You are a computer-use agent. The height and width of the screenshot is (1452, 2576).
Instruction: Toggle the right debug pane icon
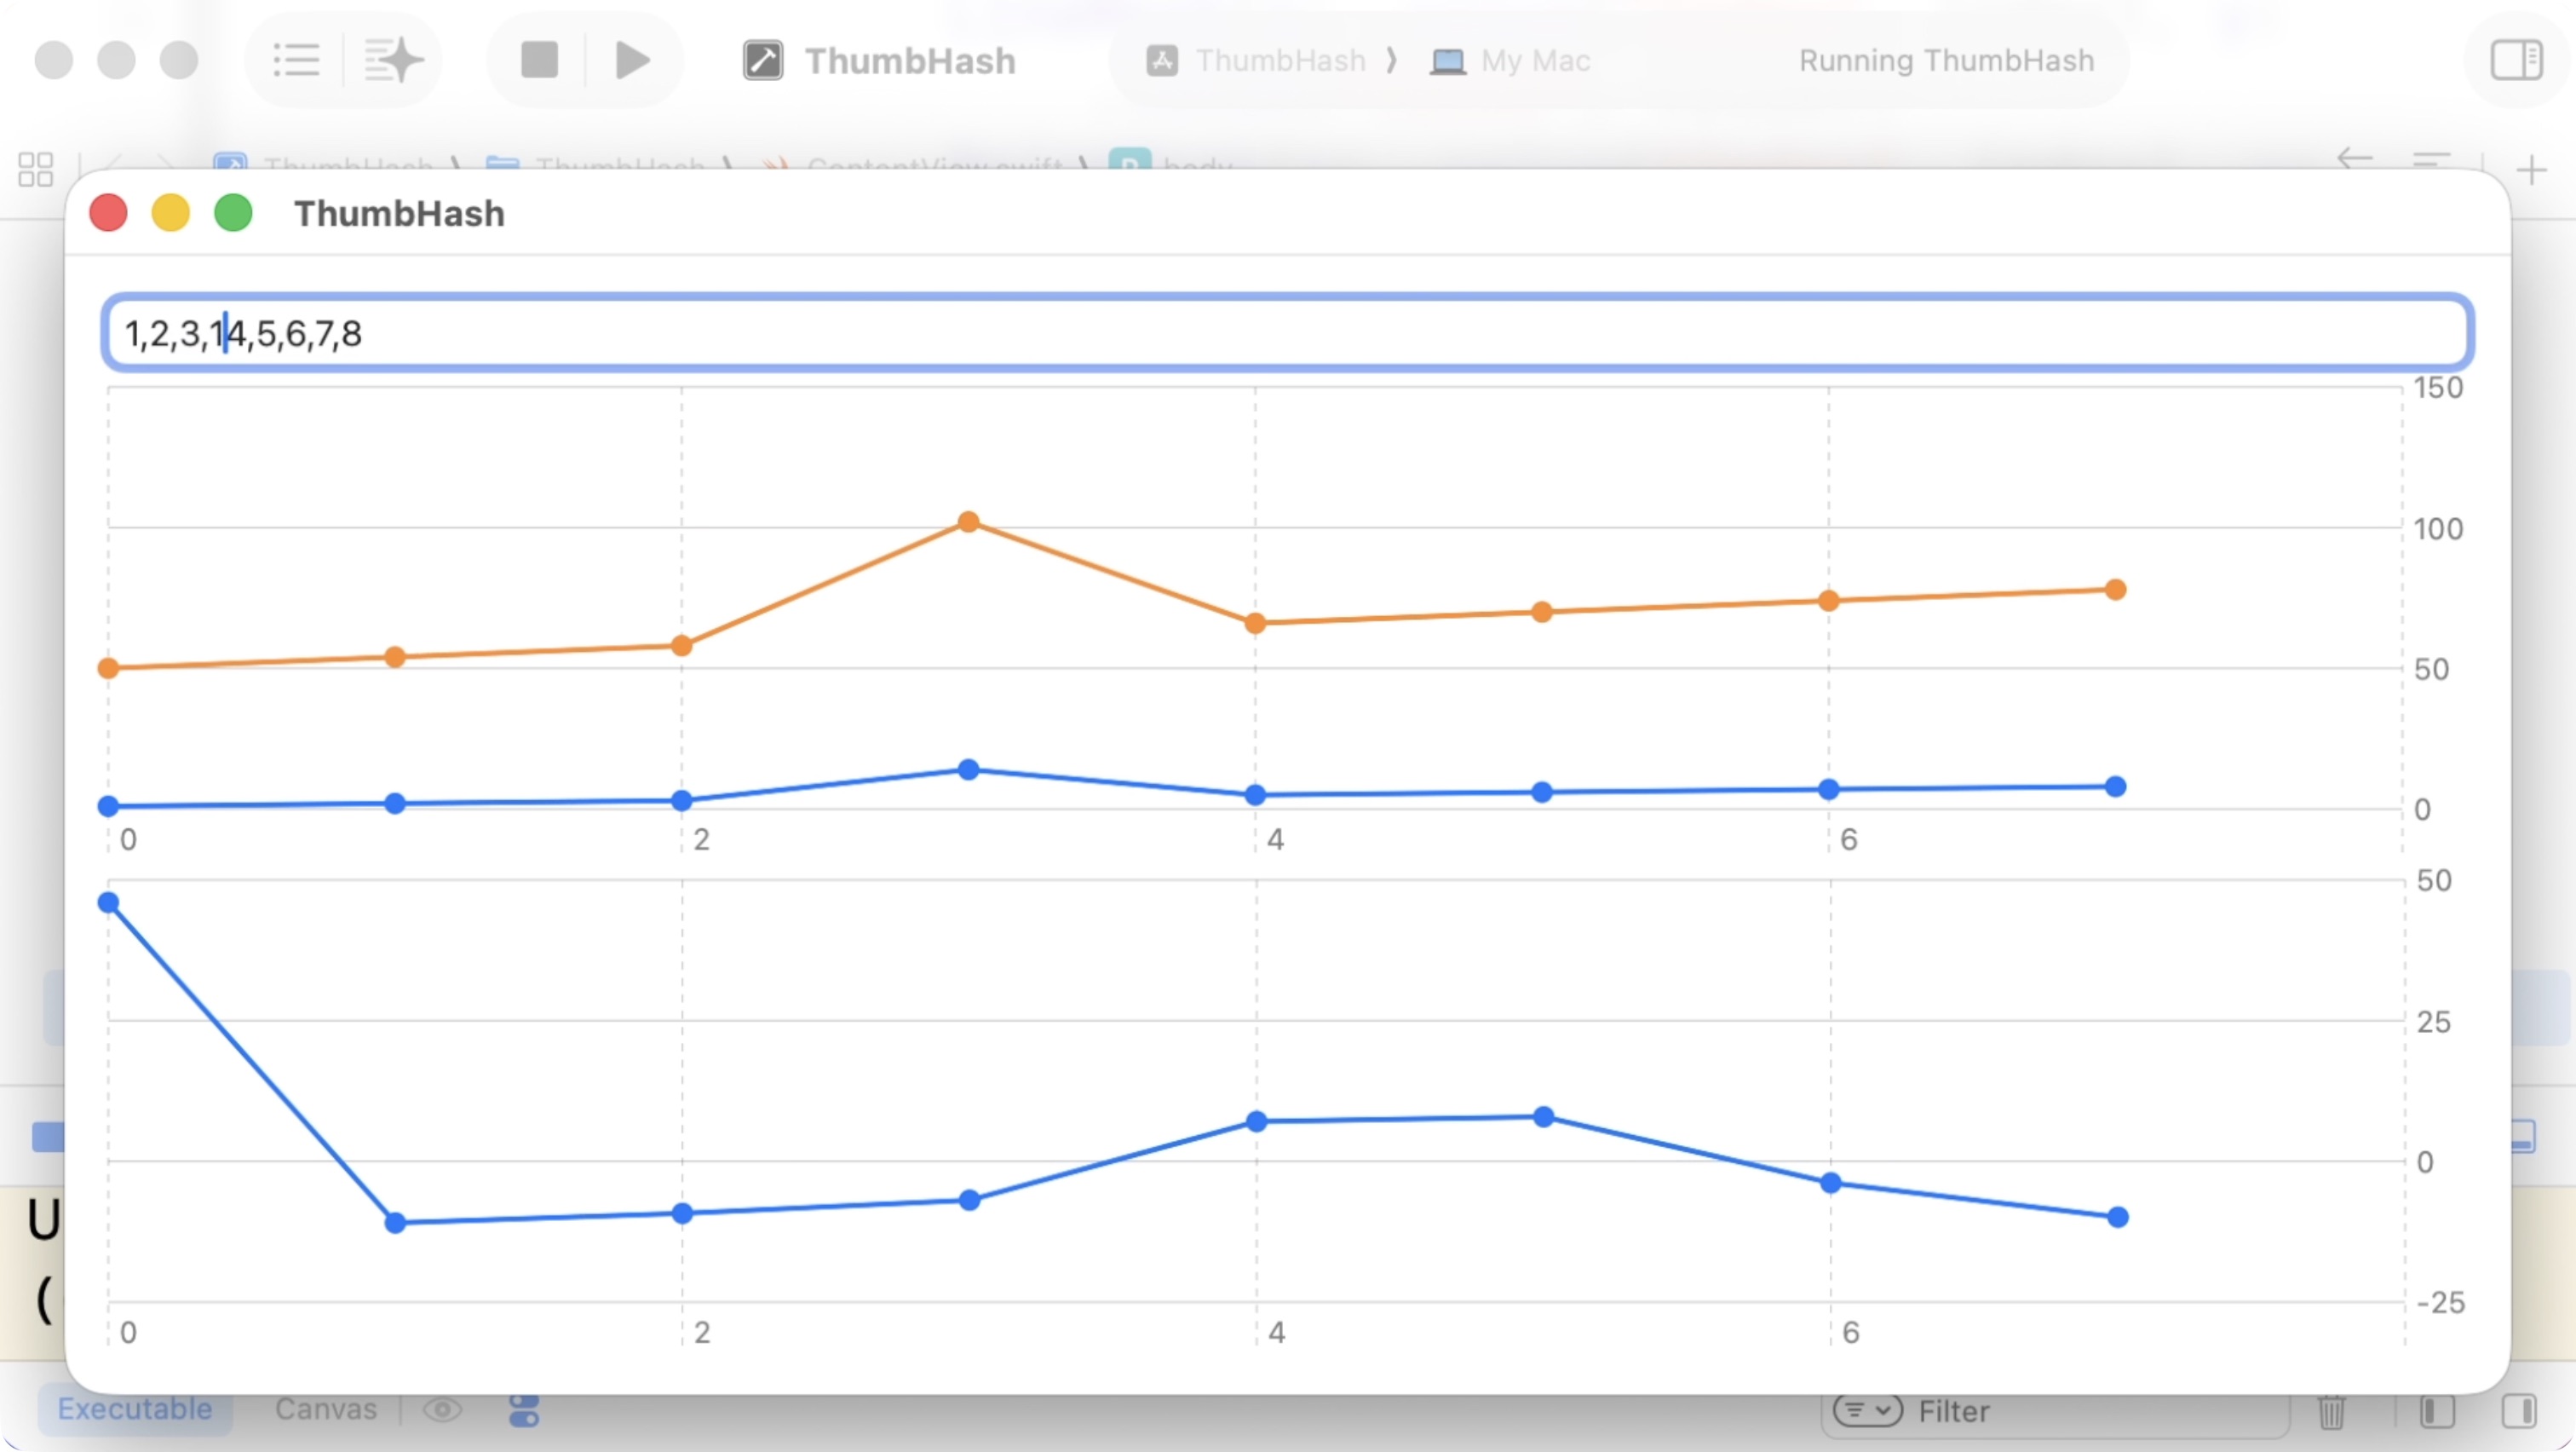tap(2518, 1411)
